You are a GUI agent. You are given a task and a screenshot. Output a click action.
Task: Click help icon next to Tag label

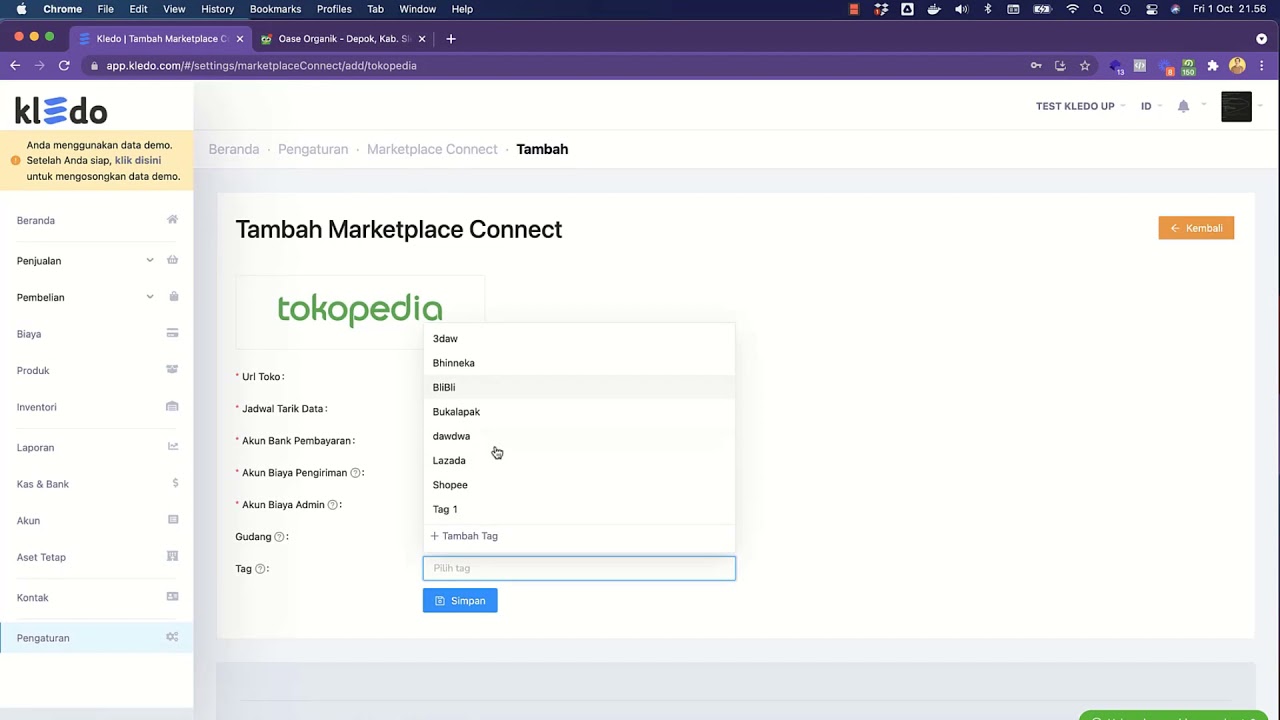(260, 569)
